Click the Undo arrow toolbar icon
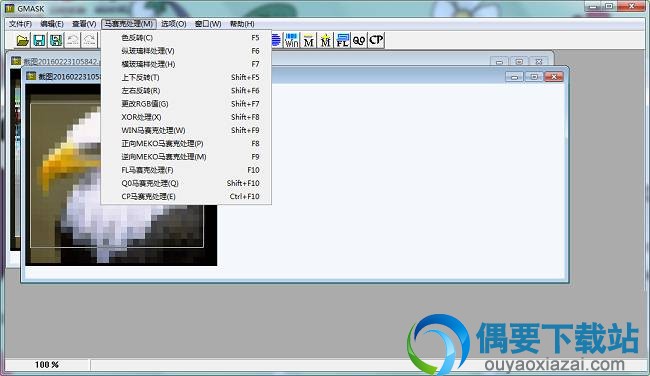Viewport: 650px width, 376px height. point(73,40)
